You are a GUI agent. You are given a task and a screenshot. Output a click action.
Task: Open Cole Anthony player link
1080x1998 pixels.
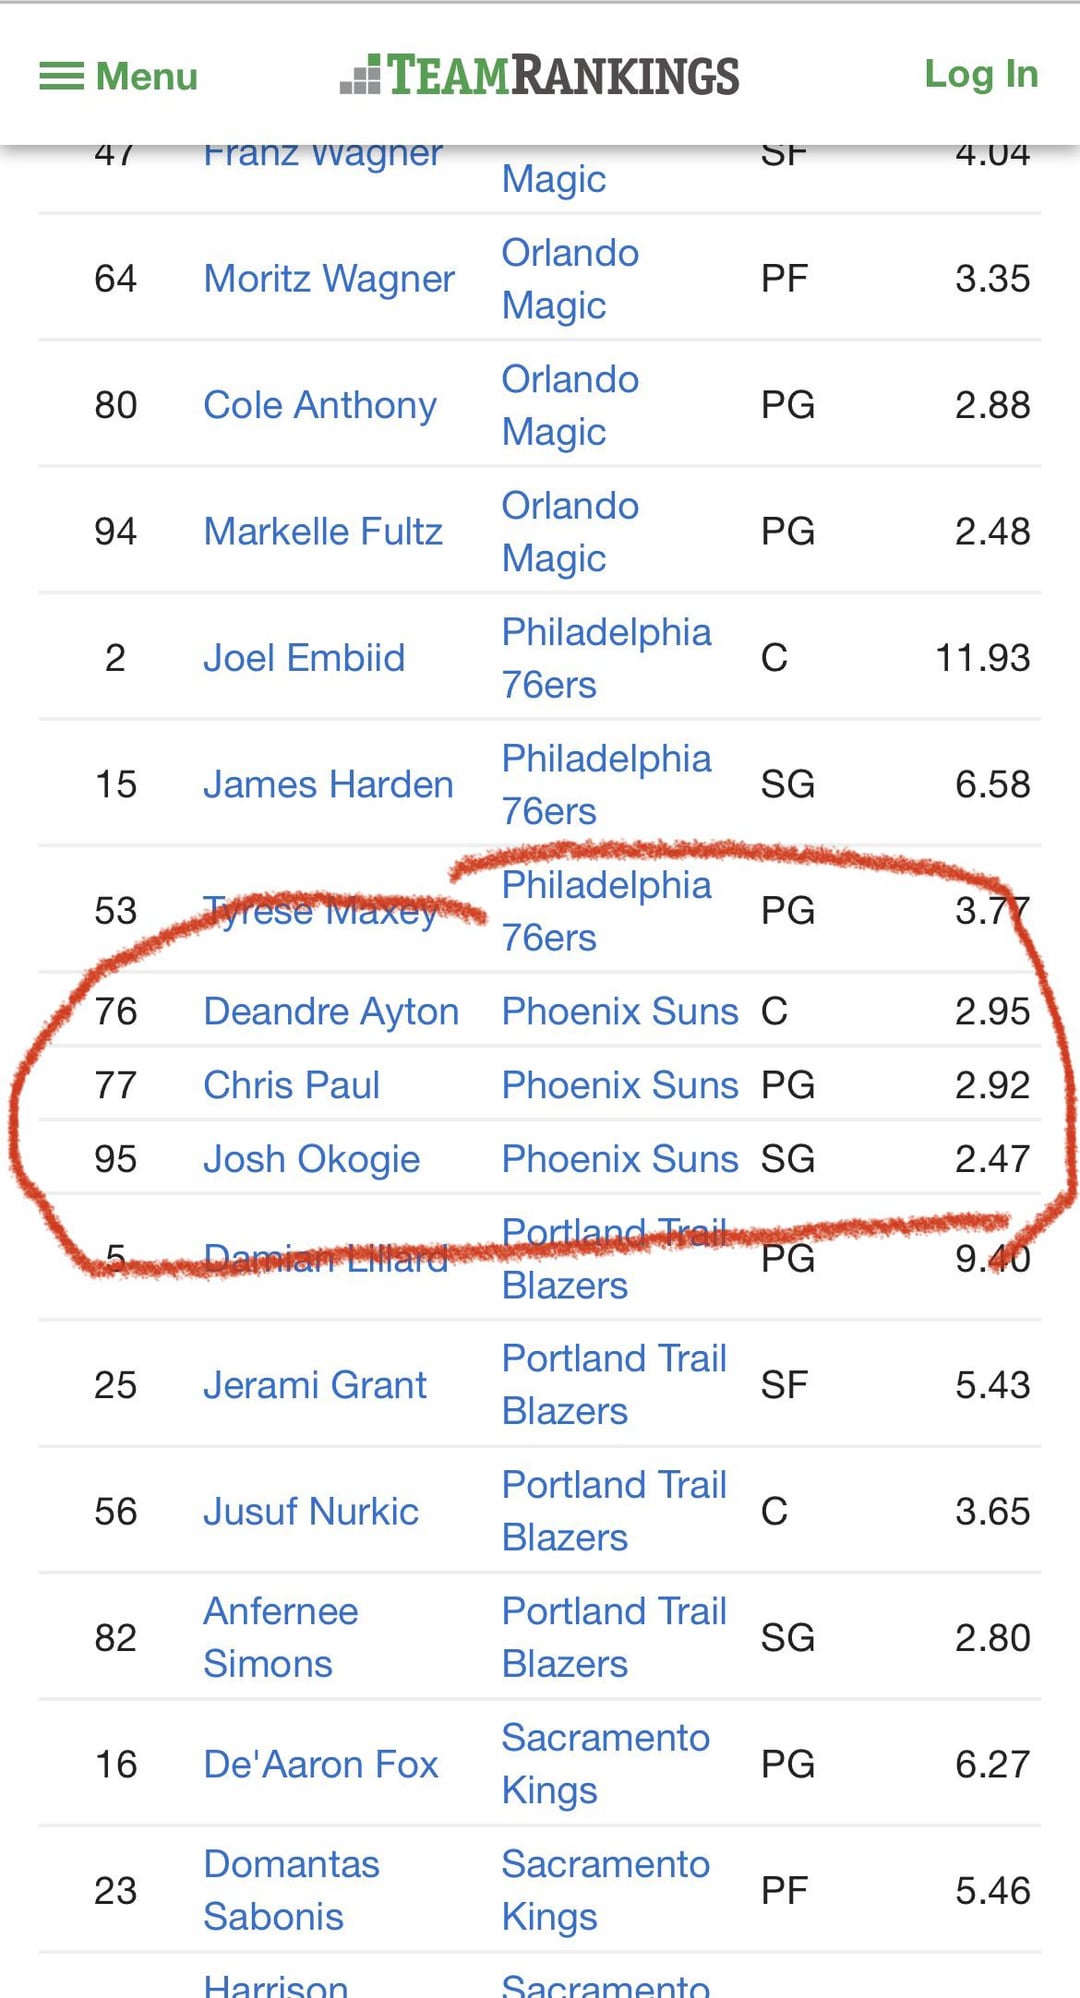click(x=320, y=405)
